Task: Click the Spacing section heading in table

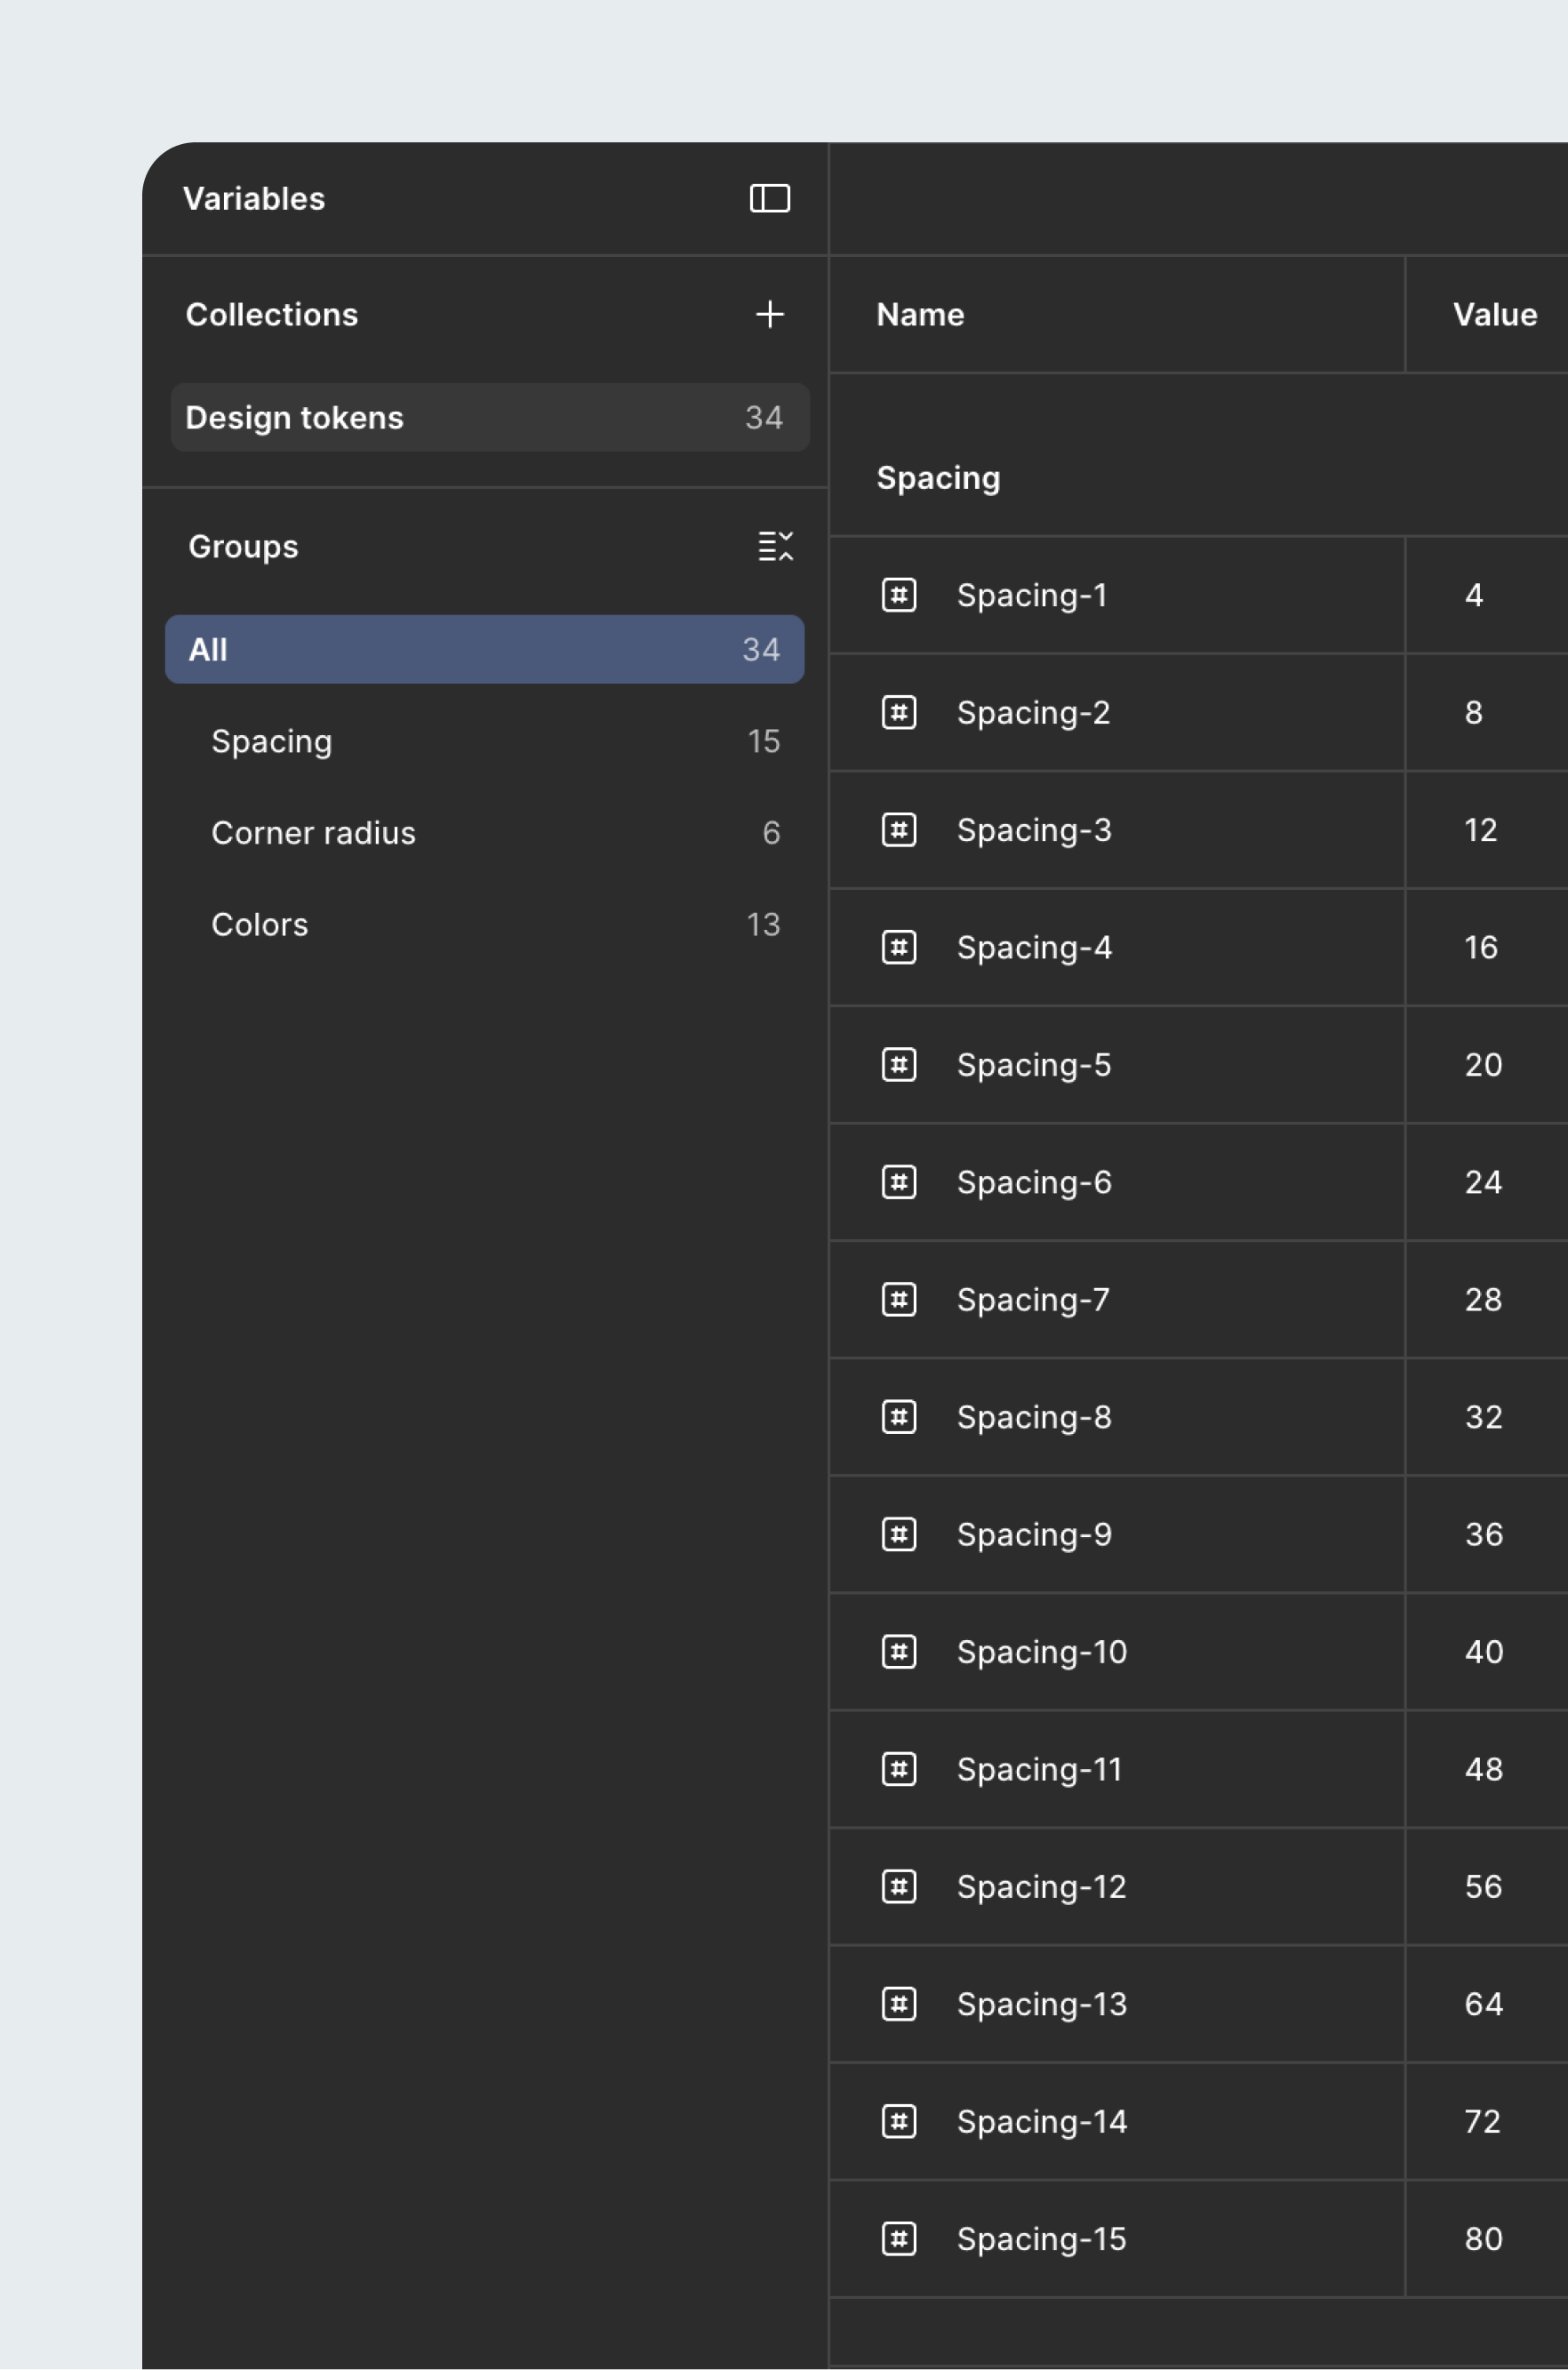Action: click(x=938, y=478)
